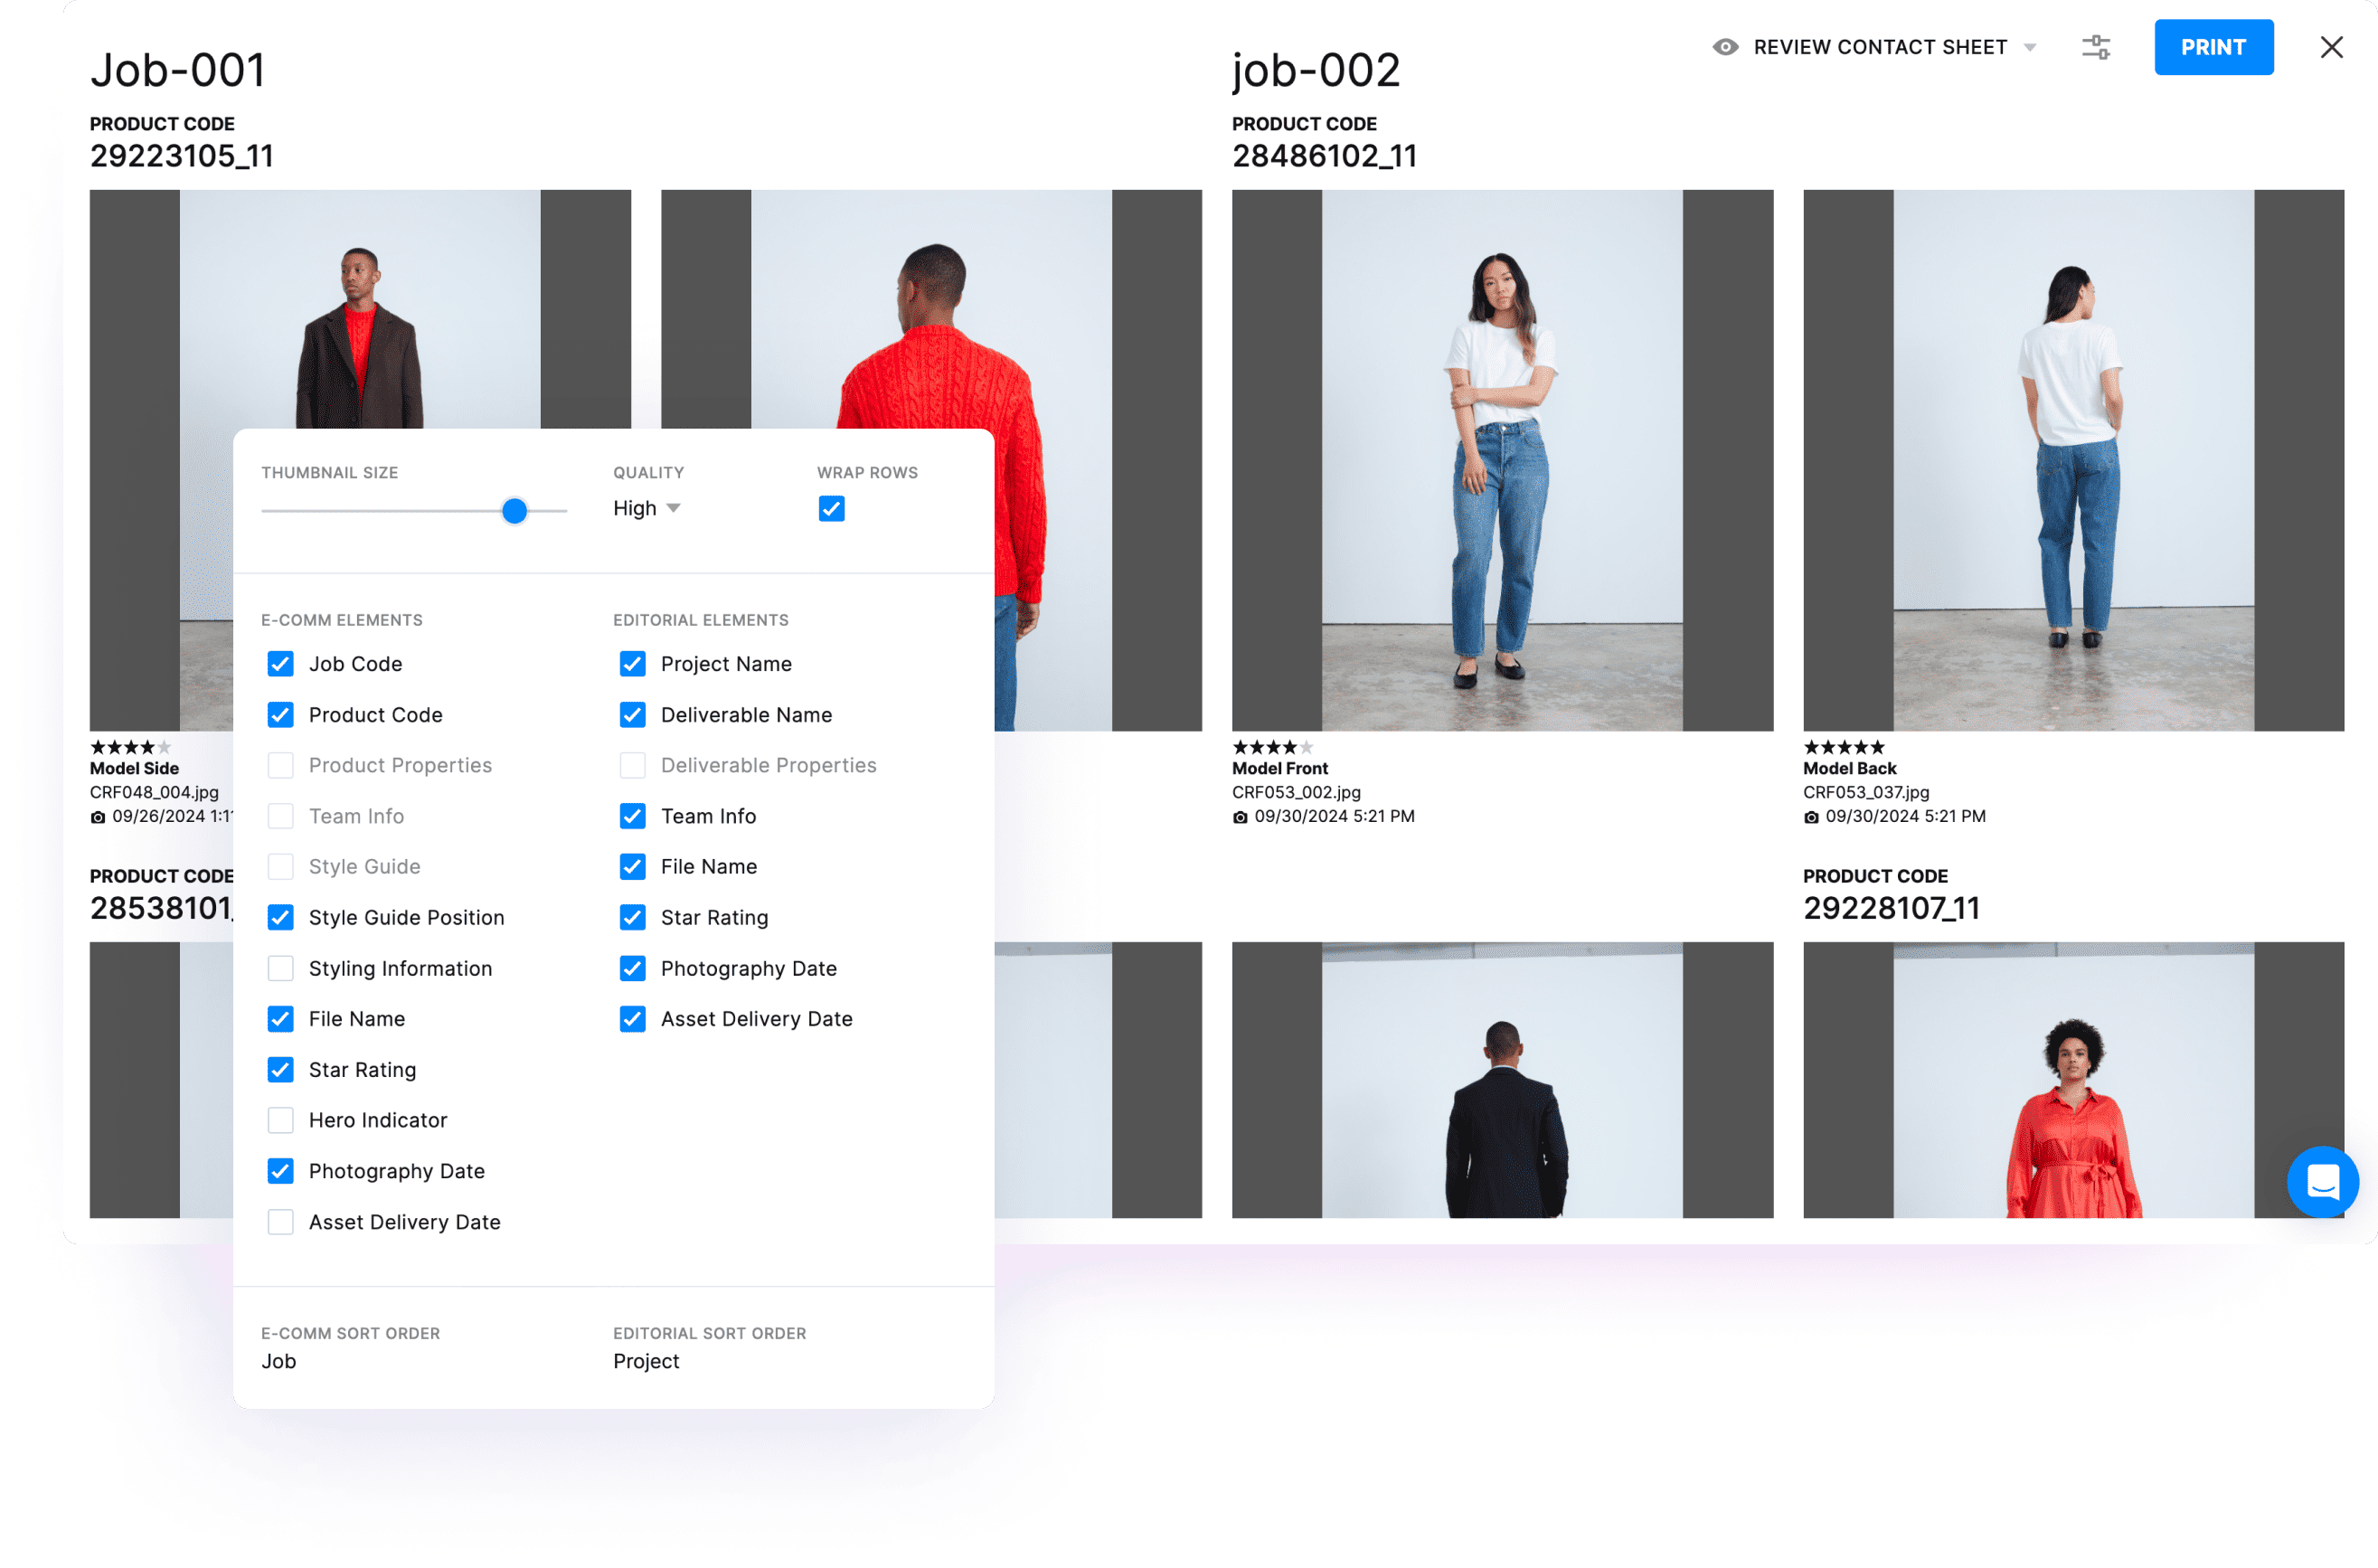The height and width of the screenshot is (1568, 2378).
Task: Click the Print button
Action: (2213, 47)
